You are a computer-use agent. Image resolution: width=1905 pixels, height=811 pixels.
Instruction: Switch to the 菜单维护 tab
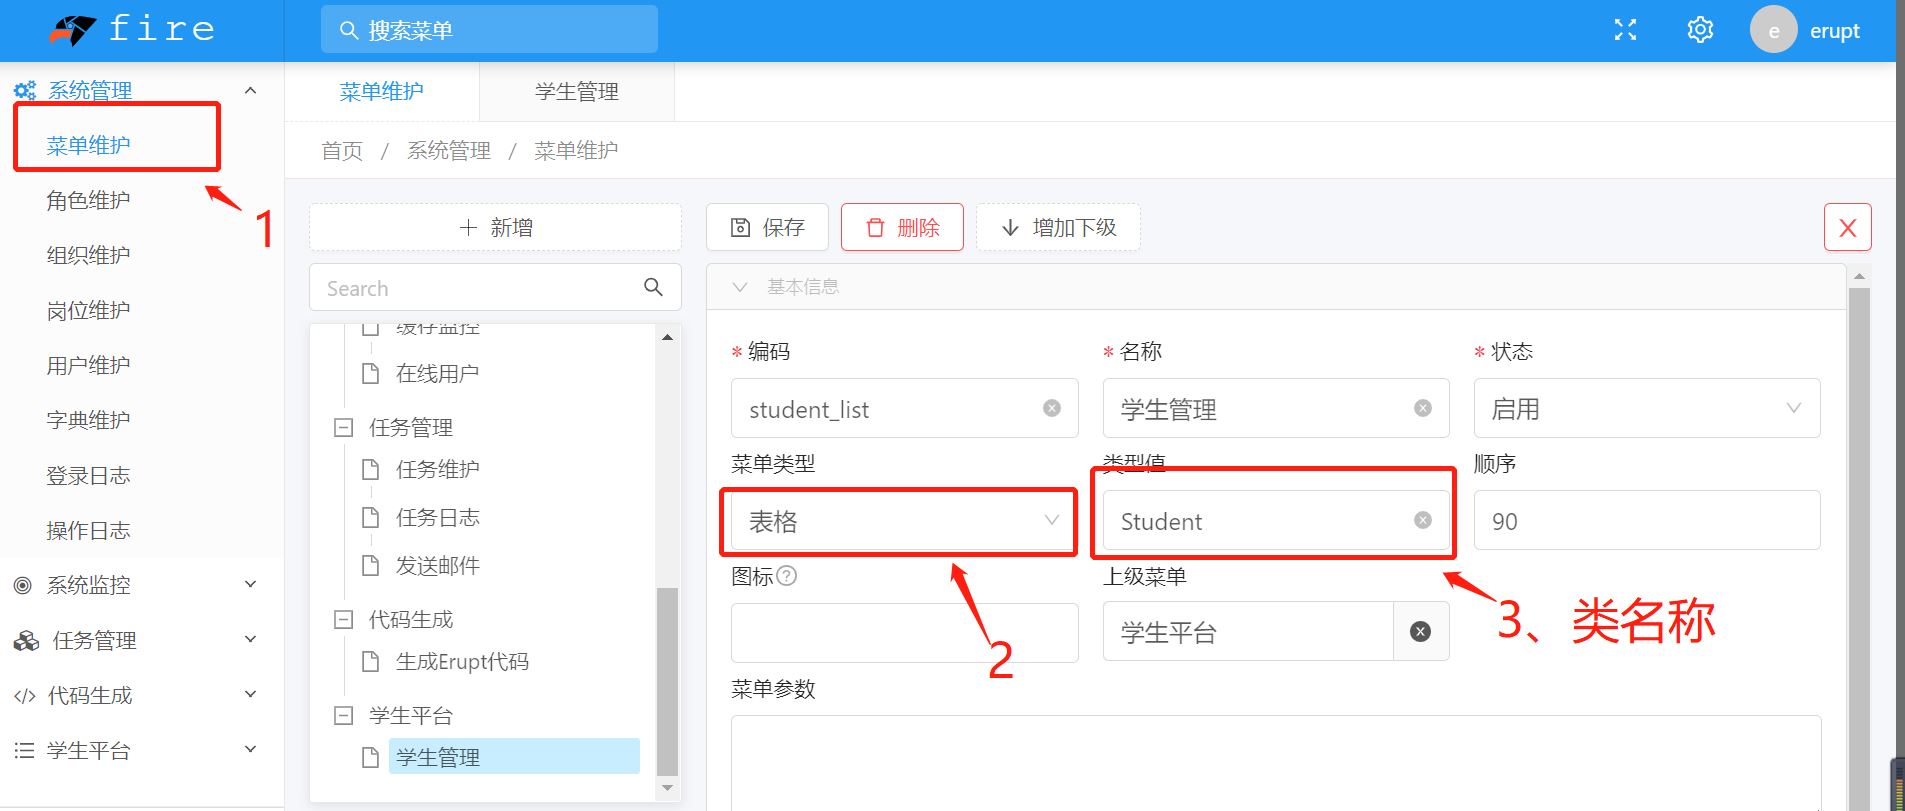(382, 92)
